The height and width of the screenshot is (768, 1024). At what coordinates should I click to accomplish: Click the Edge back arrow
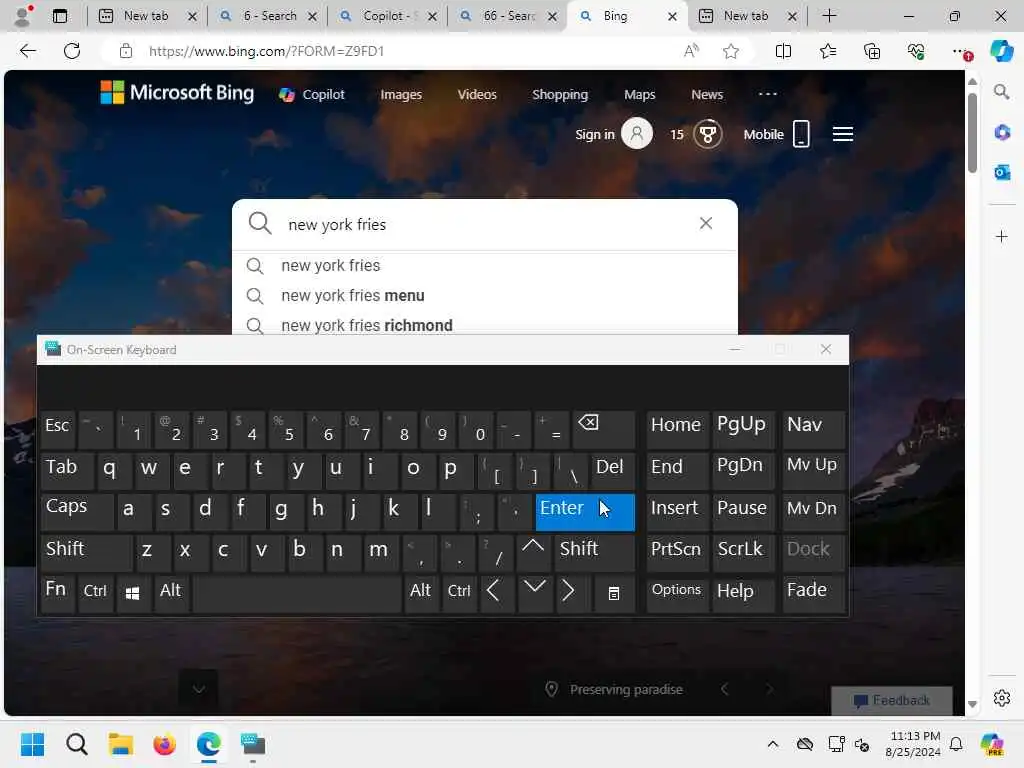[x=27, y=51]
